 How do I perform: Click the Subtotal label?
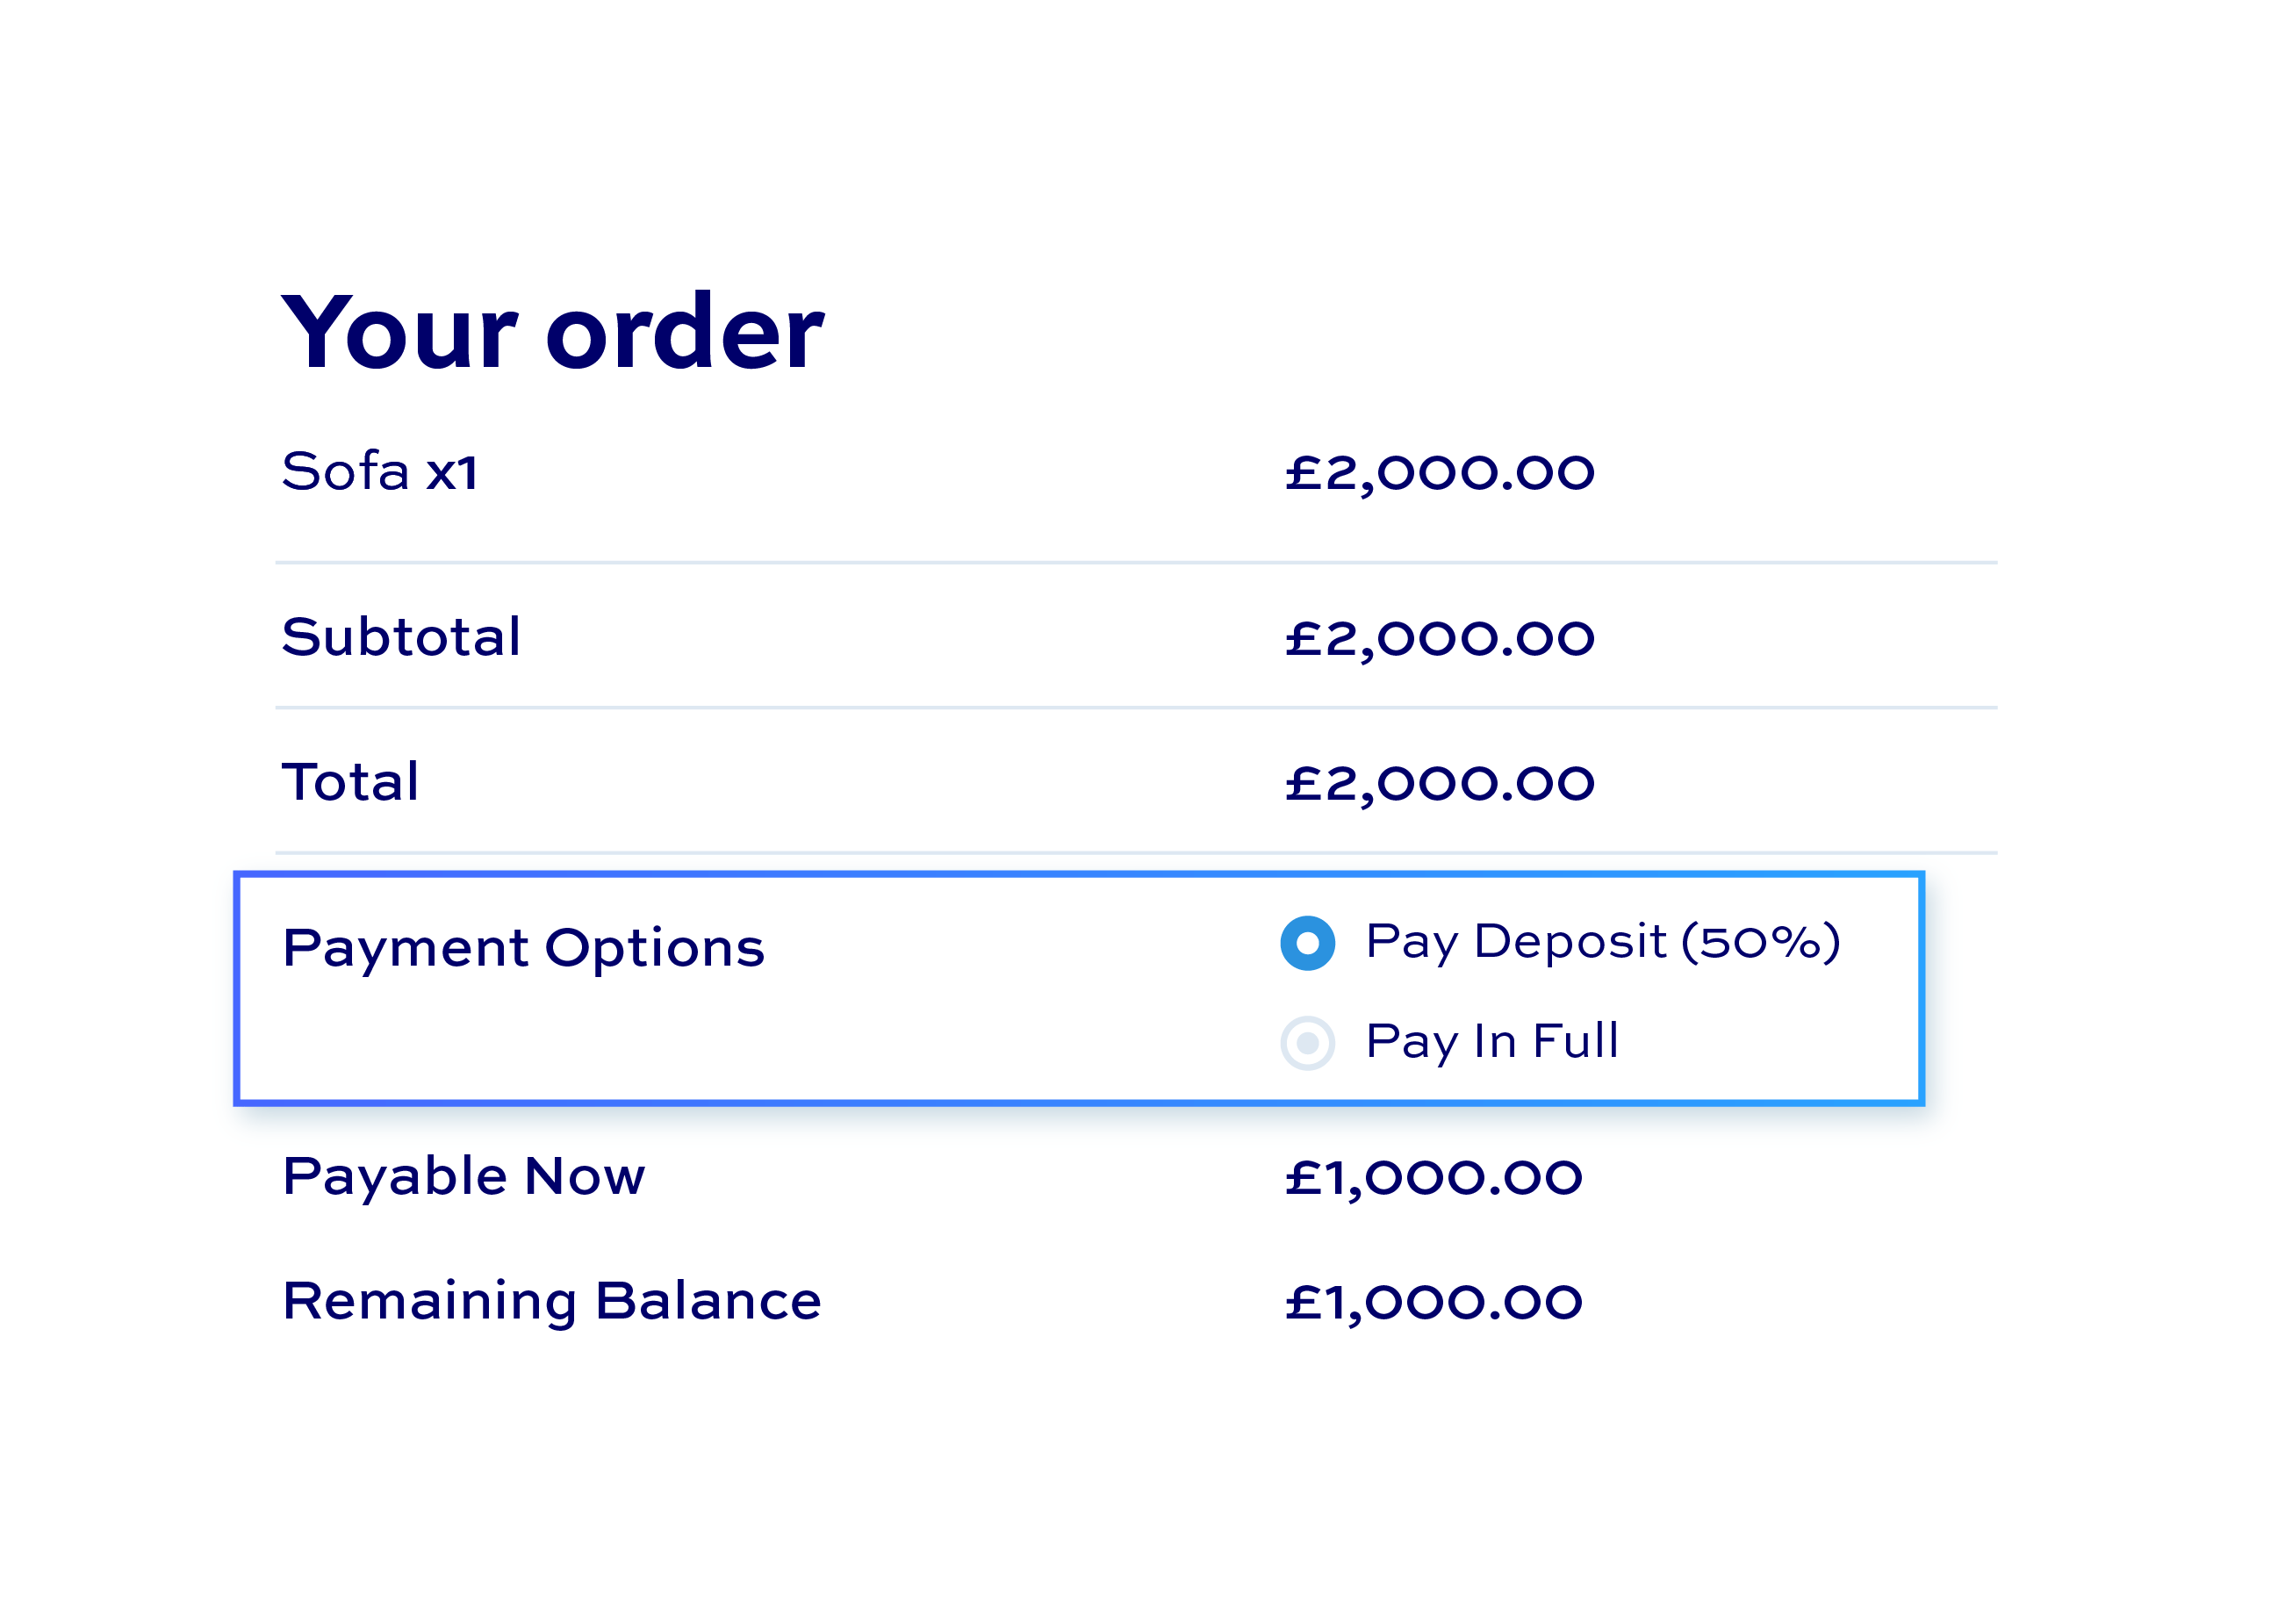pos(401,637)
